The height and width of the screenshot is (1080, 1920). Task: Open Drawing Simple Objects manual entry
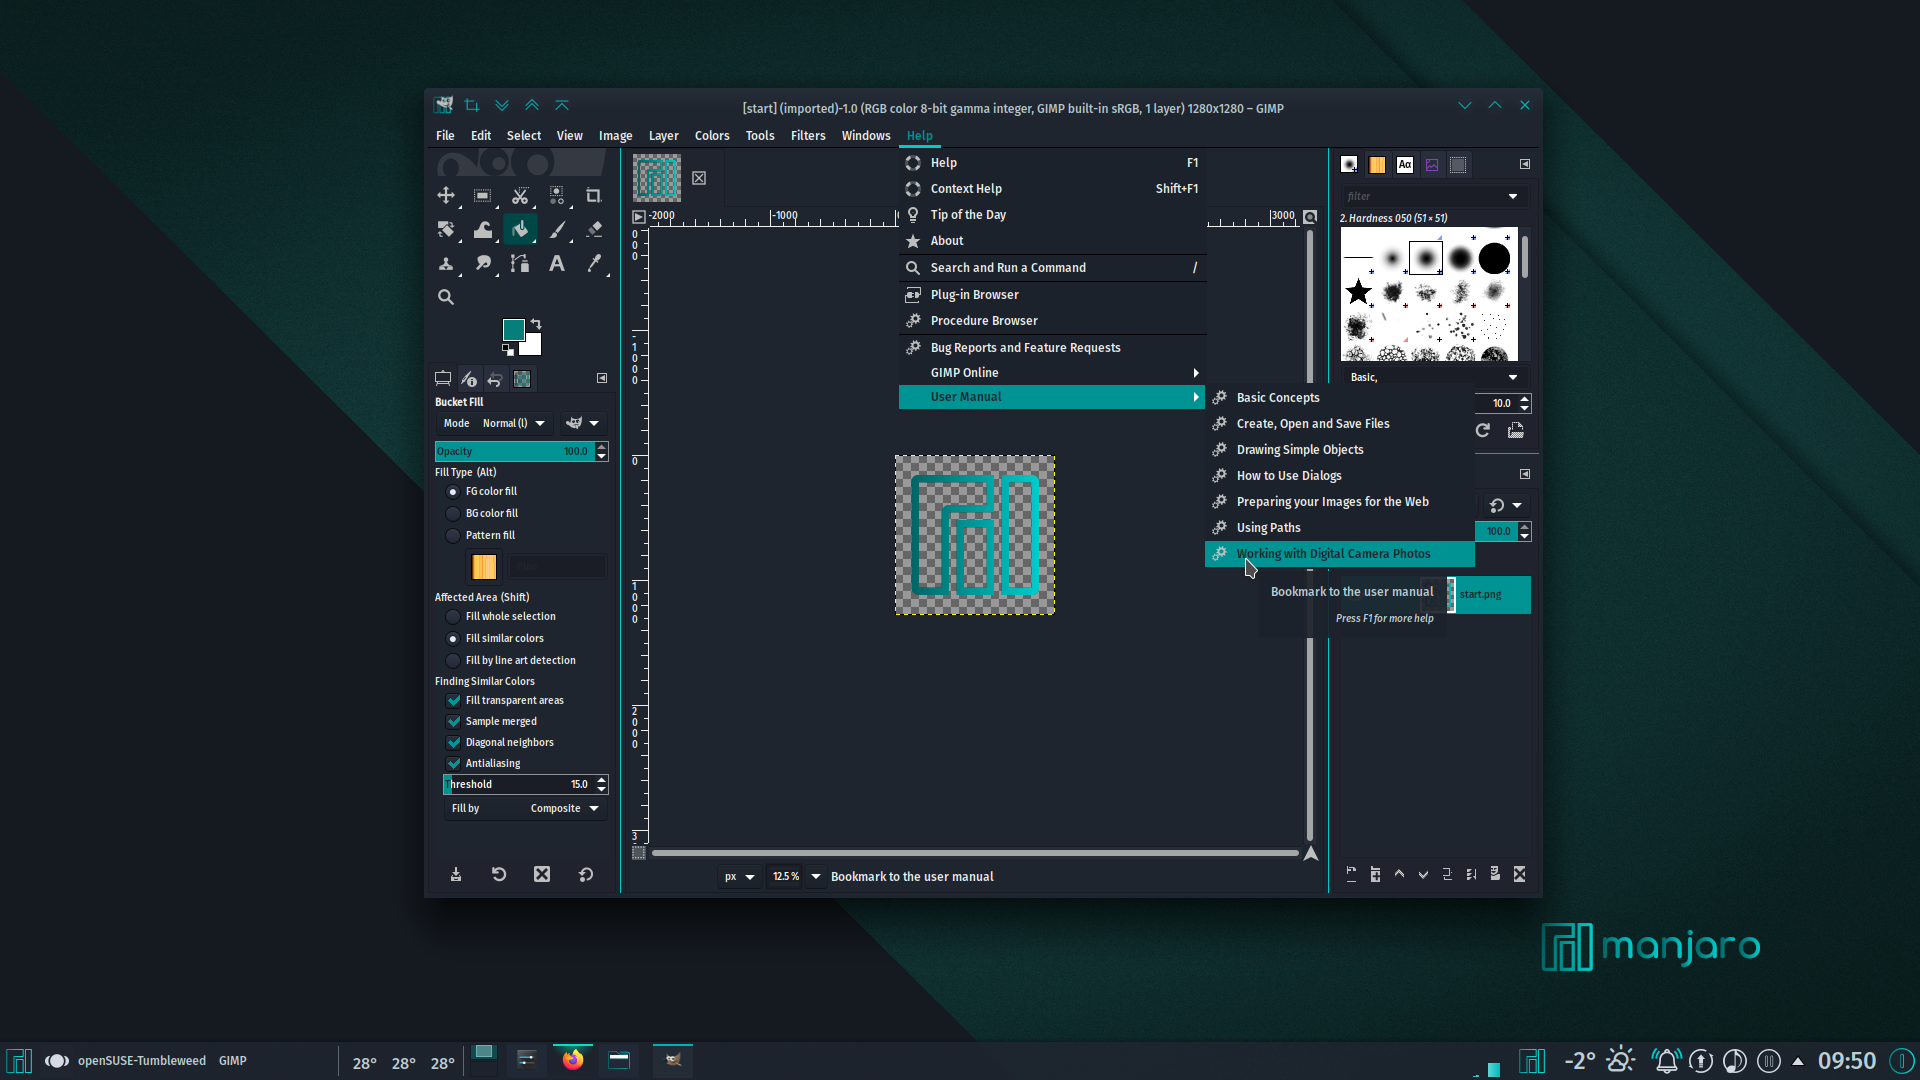(x=1340, y=450)
